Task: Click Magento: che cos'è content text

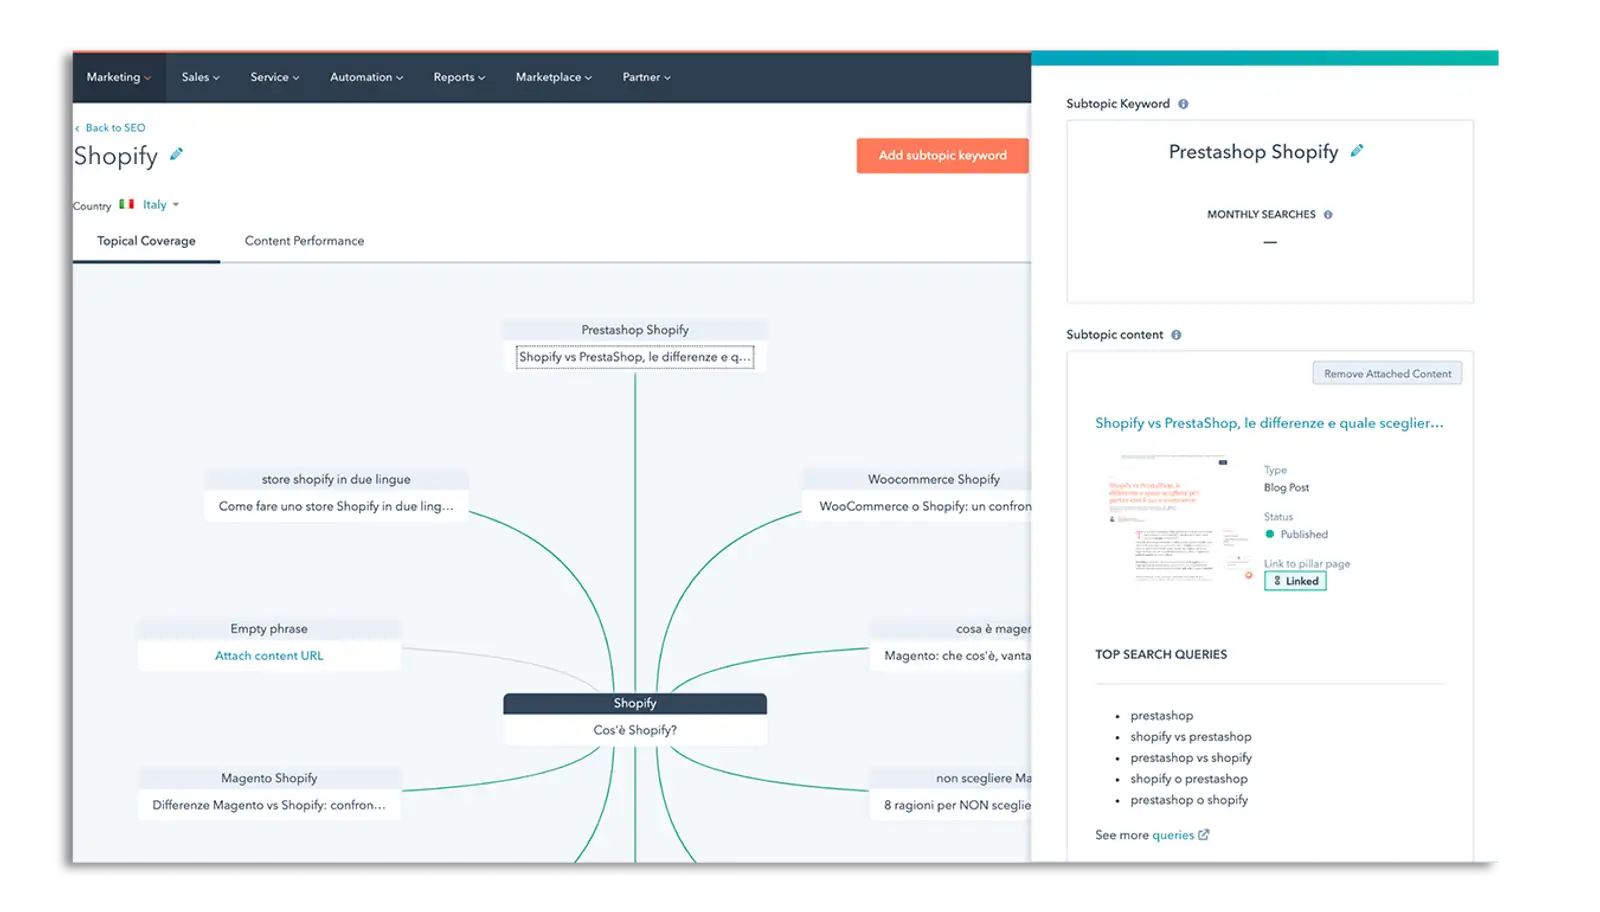Action: [x=957, y=656]
